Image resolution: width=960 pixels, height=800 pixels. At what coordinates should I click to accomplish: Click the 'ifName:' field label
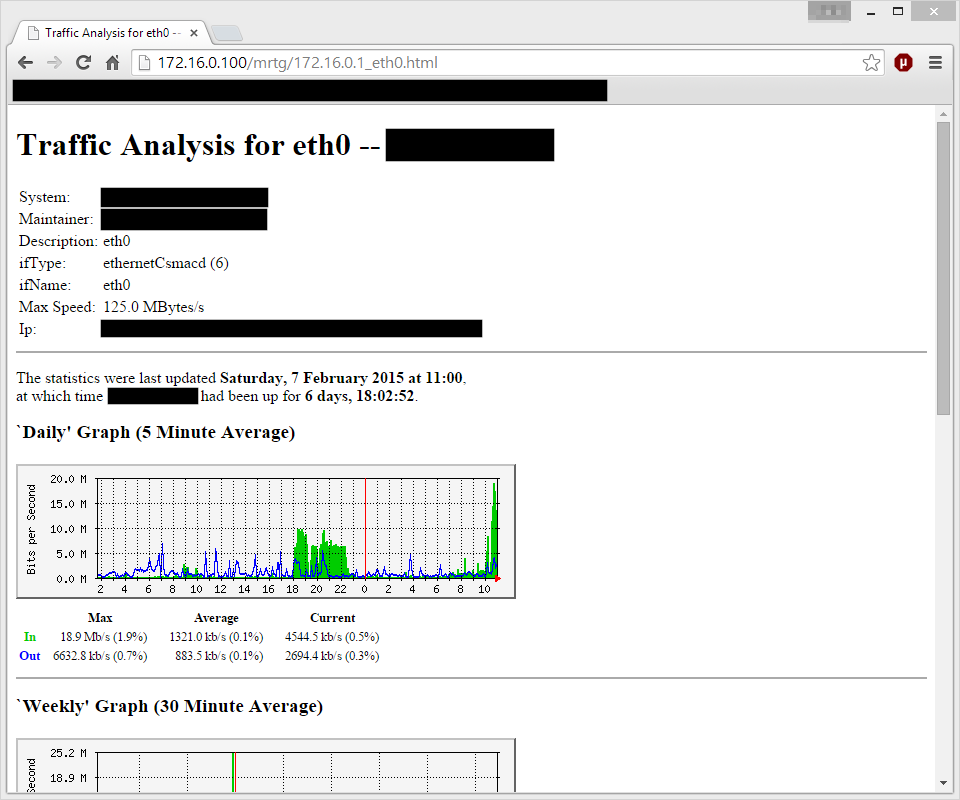pos(45,285)
